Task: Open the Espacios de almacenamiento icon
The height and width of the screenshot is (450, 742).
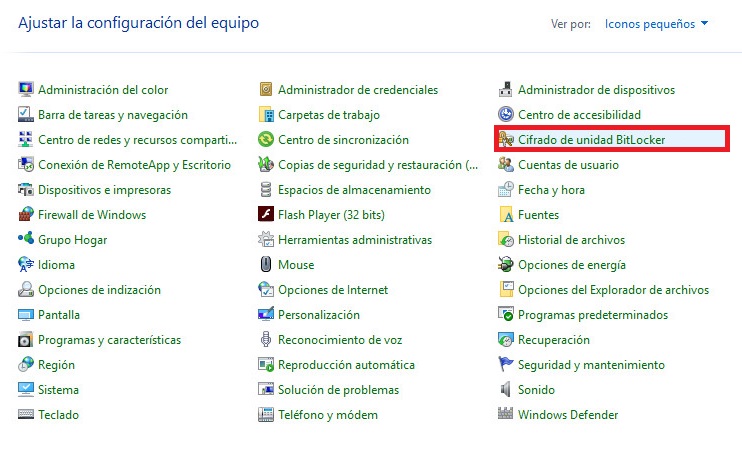Action: [x=266, y=189]
